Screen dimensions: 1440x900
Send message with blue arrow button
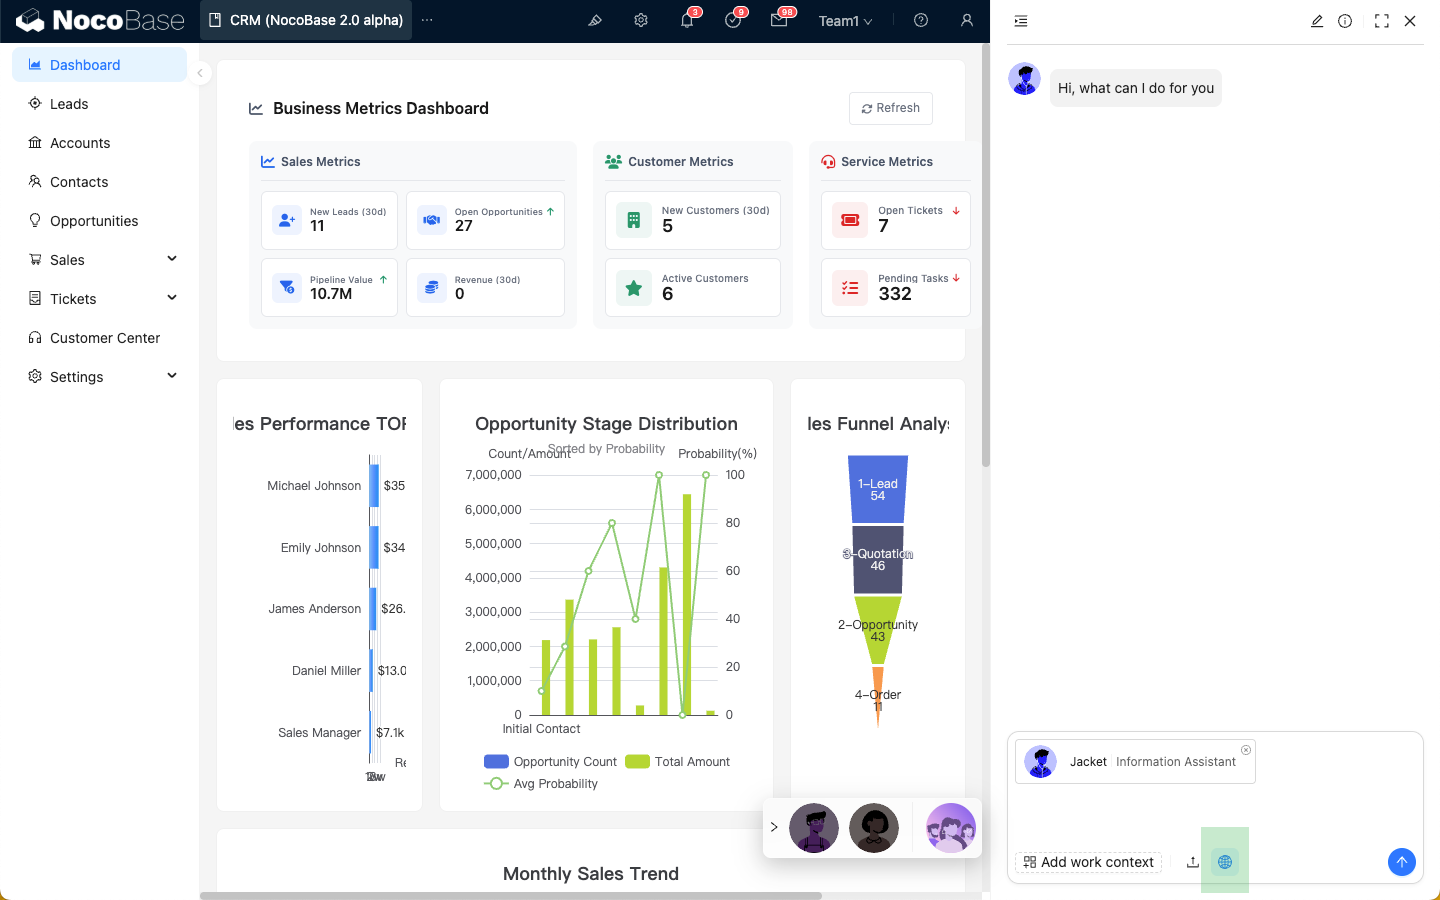point(1401,862)
